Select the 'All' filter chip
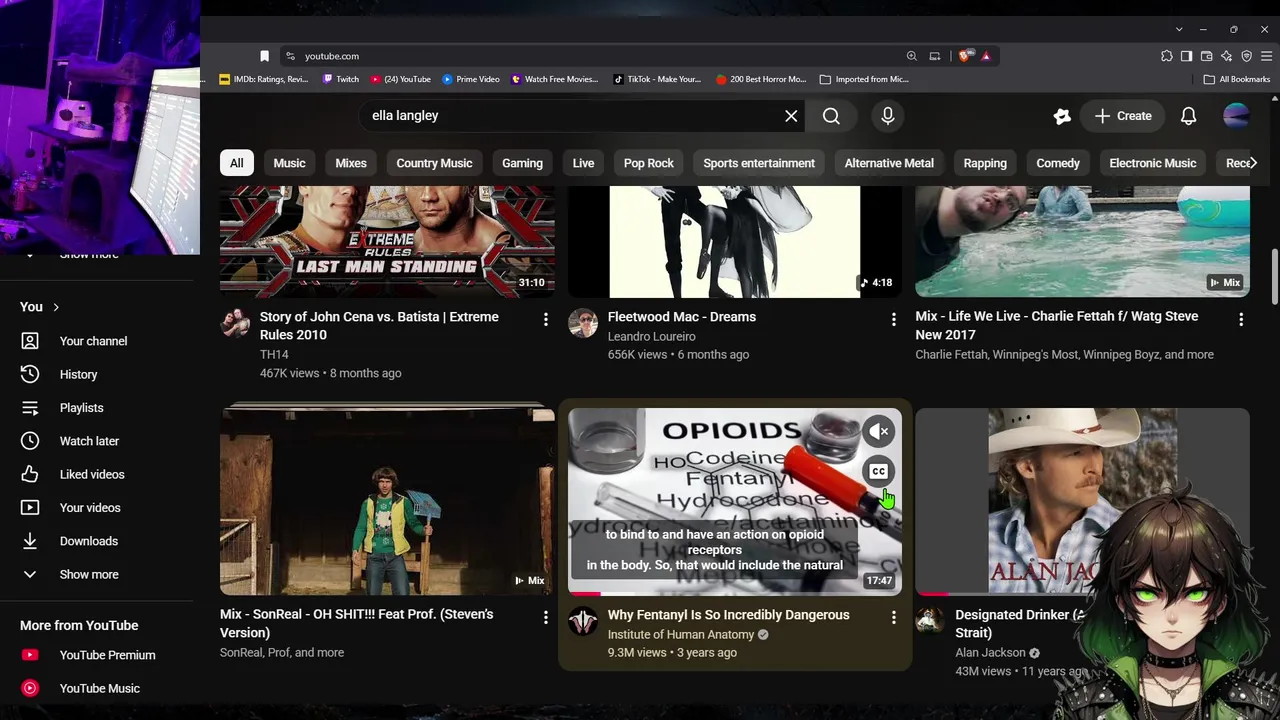 (x=236, y=163)
